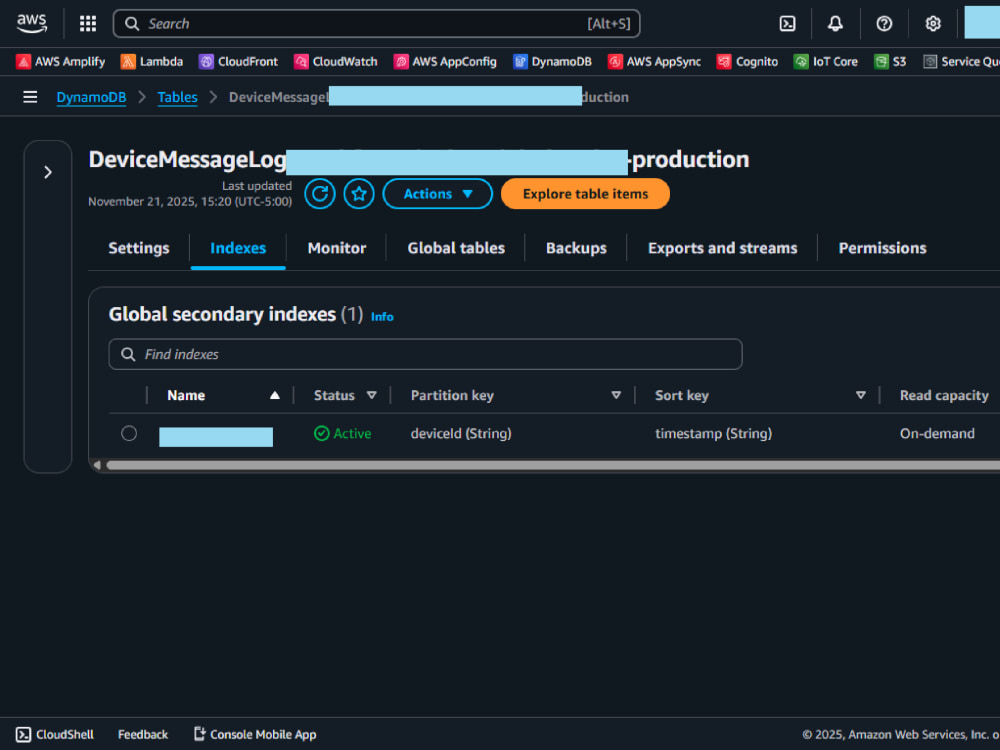
Task: Select the Indexes tab
Action: (238, 248)
